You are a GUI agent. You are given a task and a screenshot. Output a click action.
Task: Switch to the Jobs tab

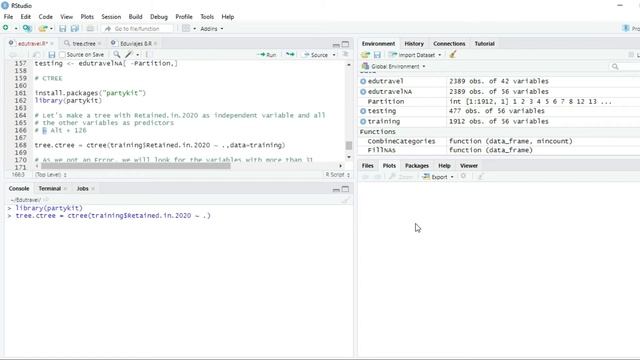point(82,189)
